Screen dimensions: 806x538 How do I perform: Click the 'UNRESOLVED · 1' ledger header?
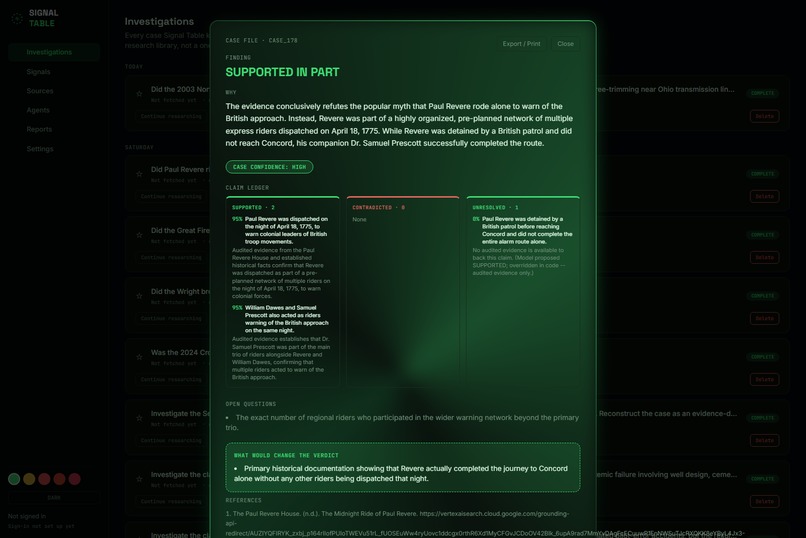496,208
